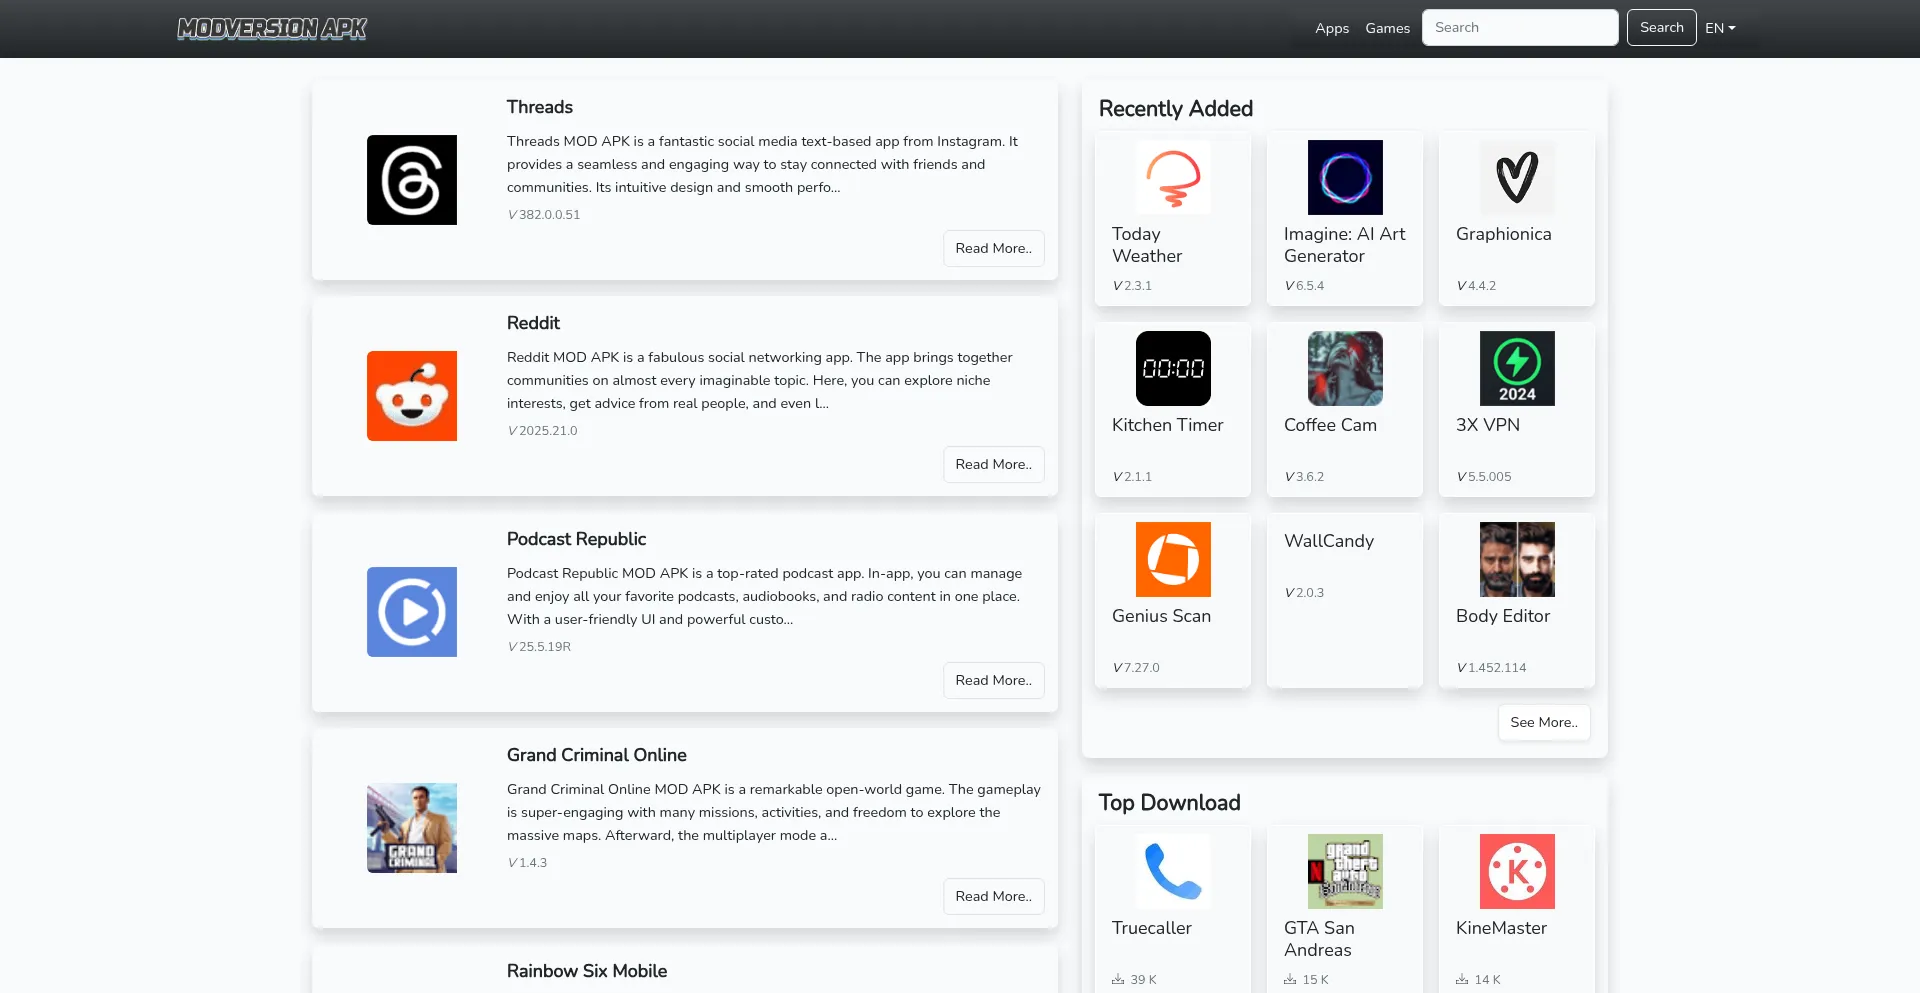Open the Kitchen Timer icon
This screenshot has width=1920, height=993.
[1172, 368]
